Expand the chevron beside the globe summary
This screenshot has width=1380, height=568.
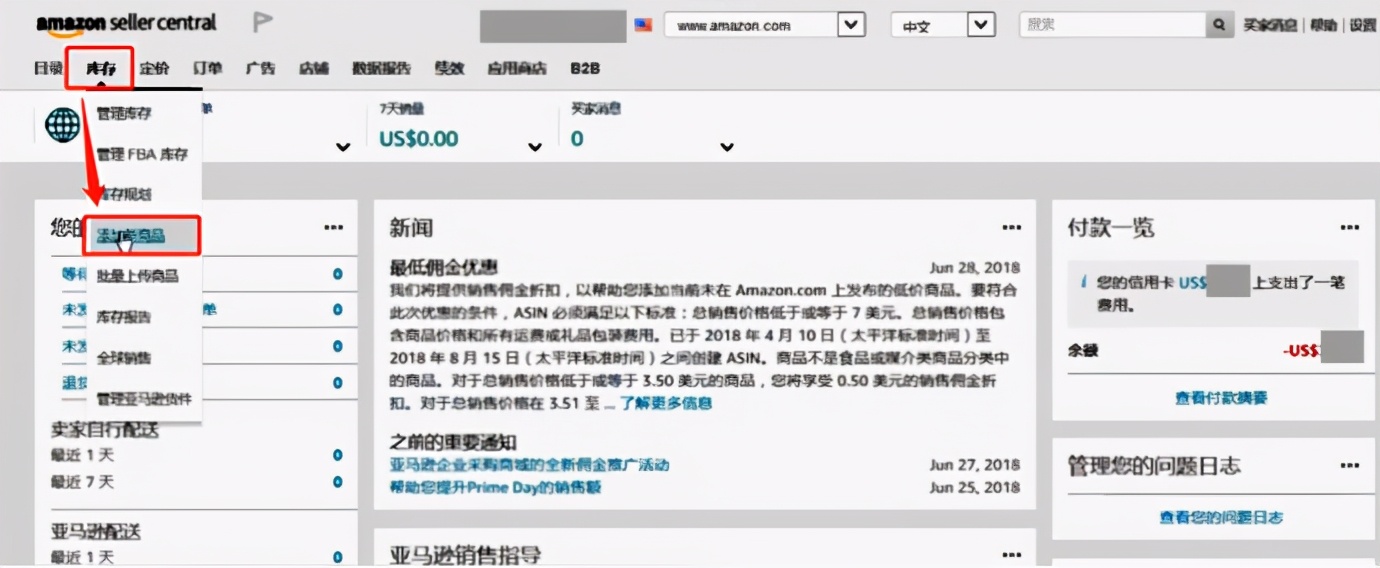click(343, 148)
